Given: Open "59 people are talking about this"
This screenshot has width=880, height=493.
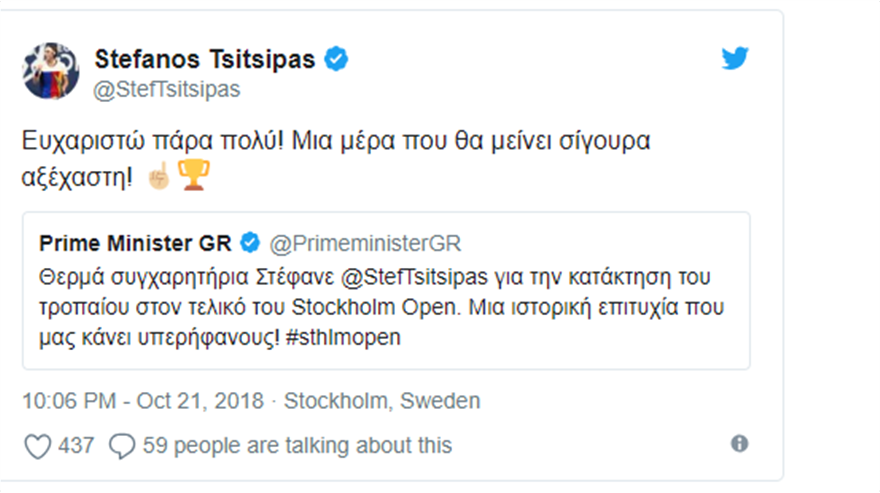Looking at the screenshot, I should 297,446.
